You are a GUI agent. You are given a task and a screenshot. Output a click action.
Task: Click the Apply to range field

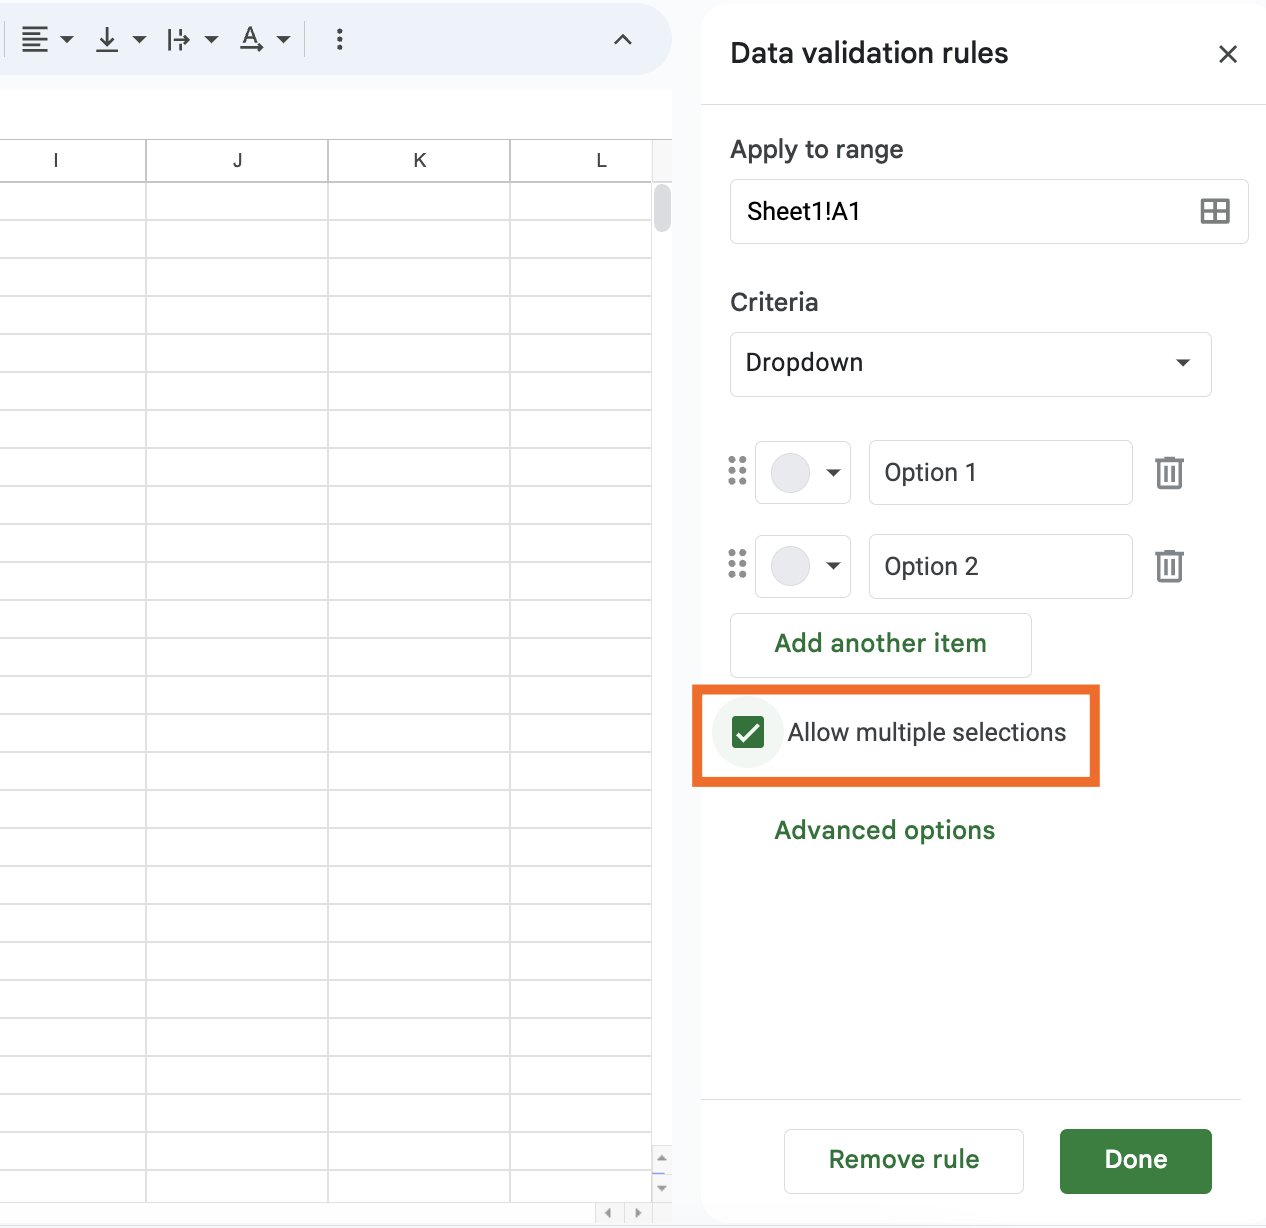(989, 211)
